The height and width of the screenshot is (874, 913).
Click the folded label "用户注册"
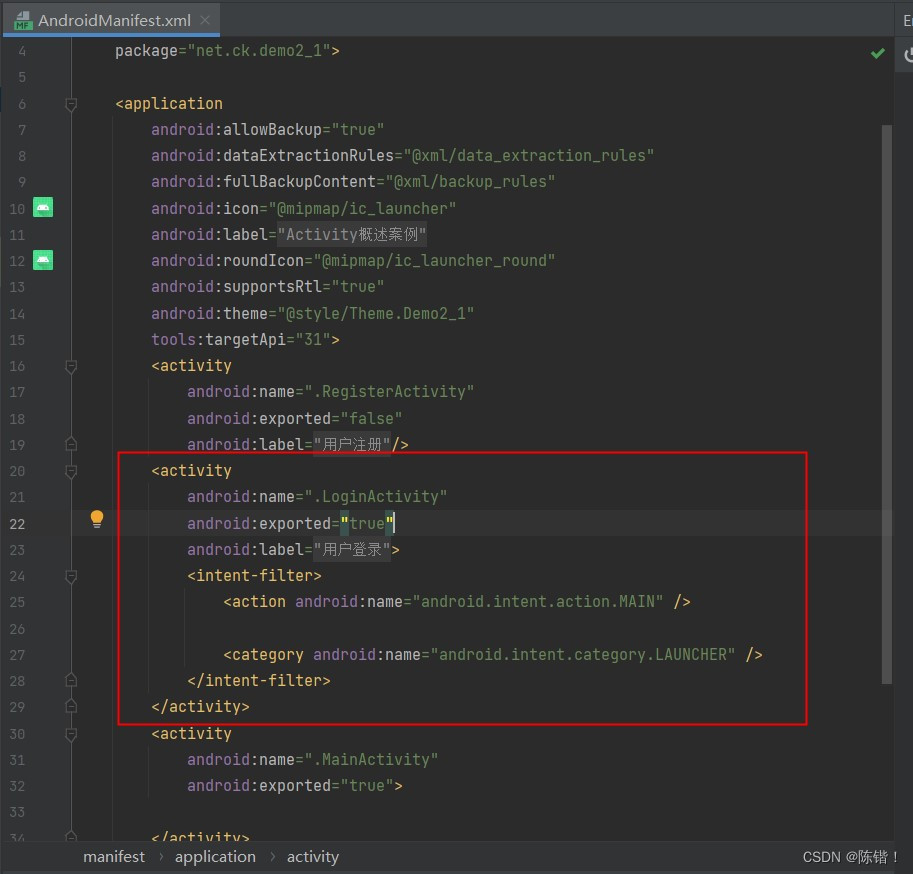tap(352, 445)
